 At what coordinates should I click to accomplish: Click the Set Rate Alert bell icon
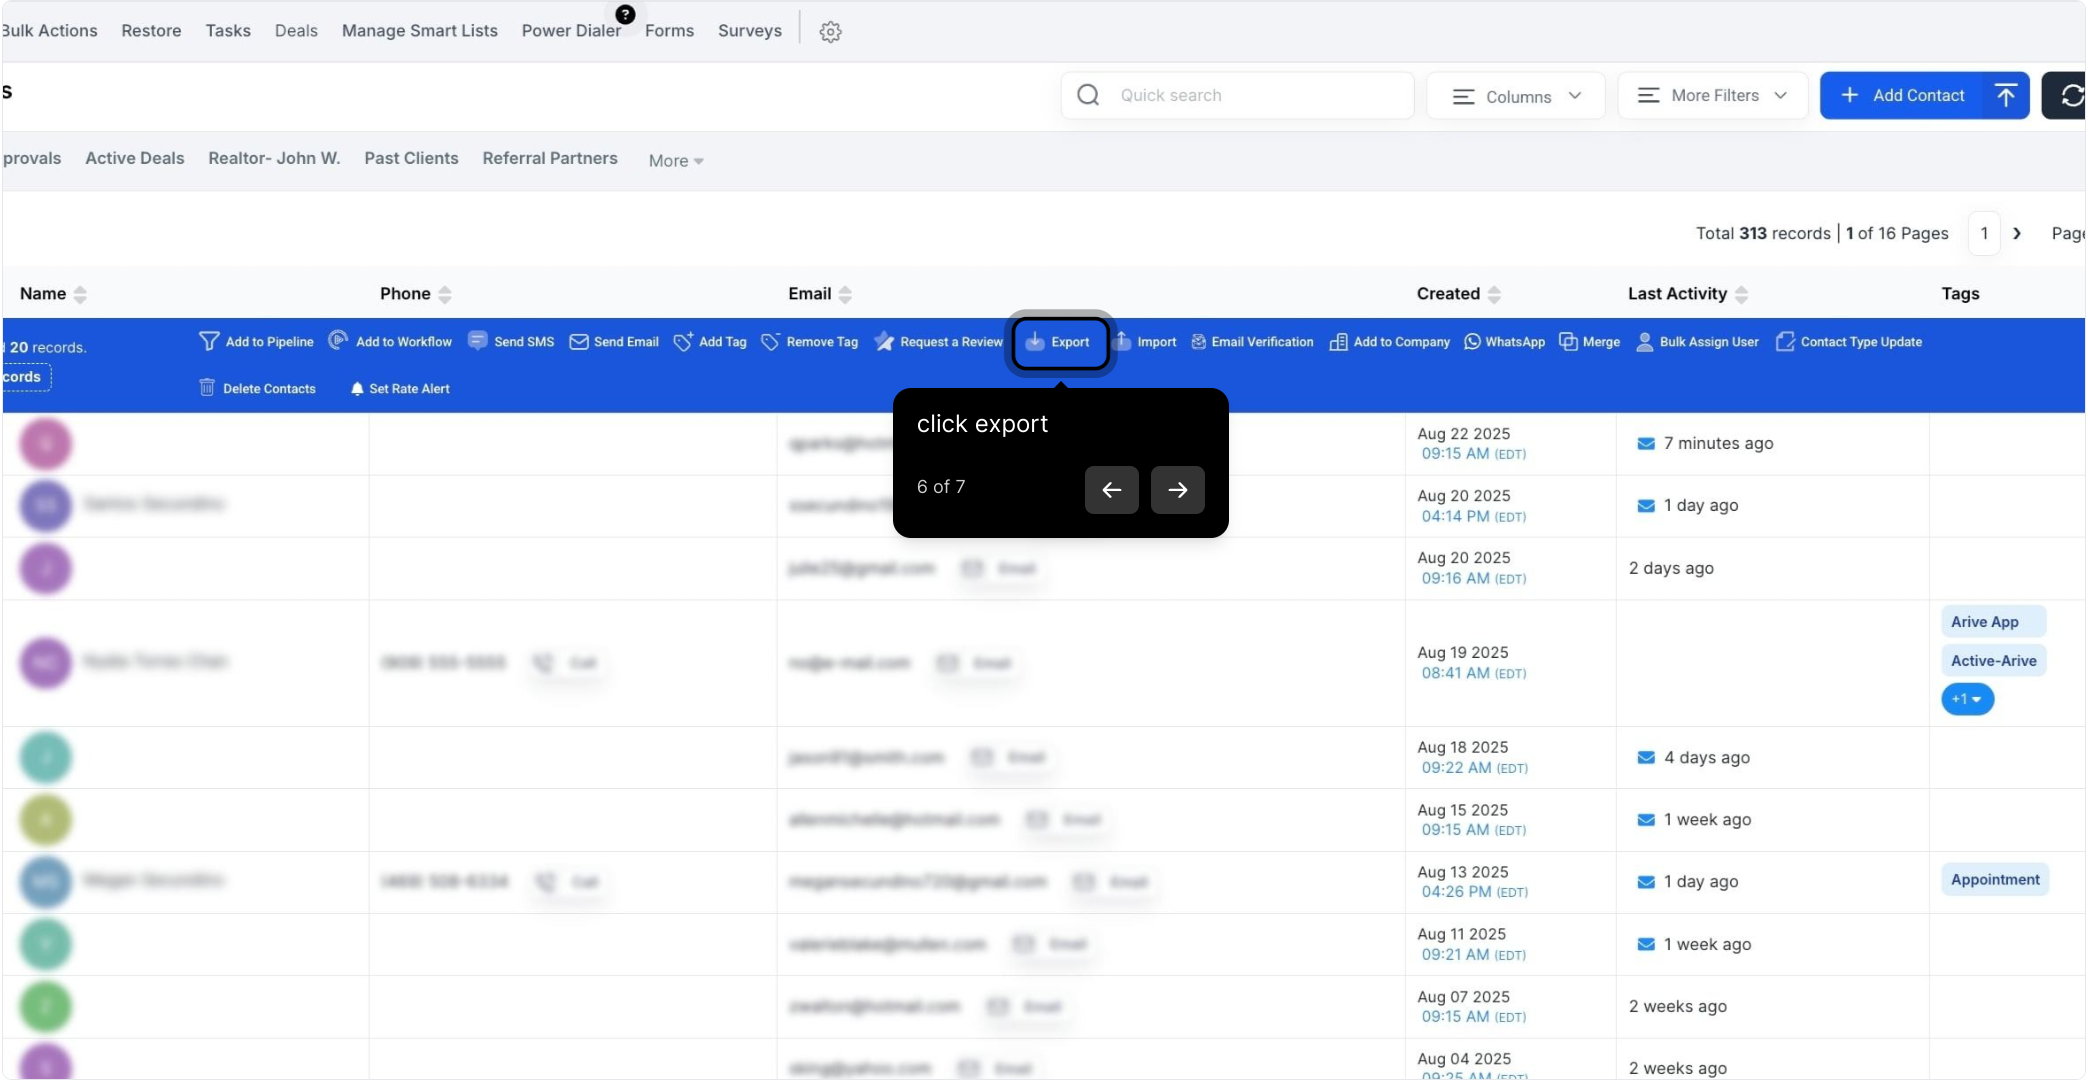coord(357,389)
